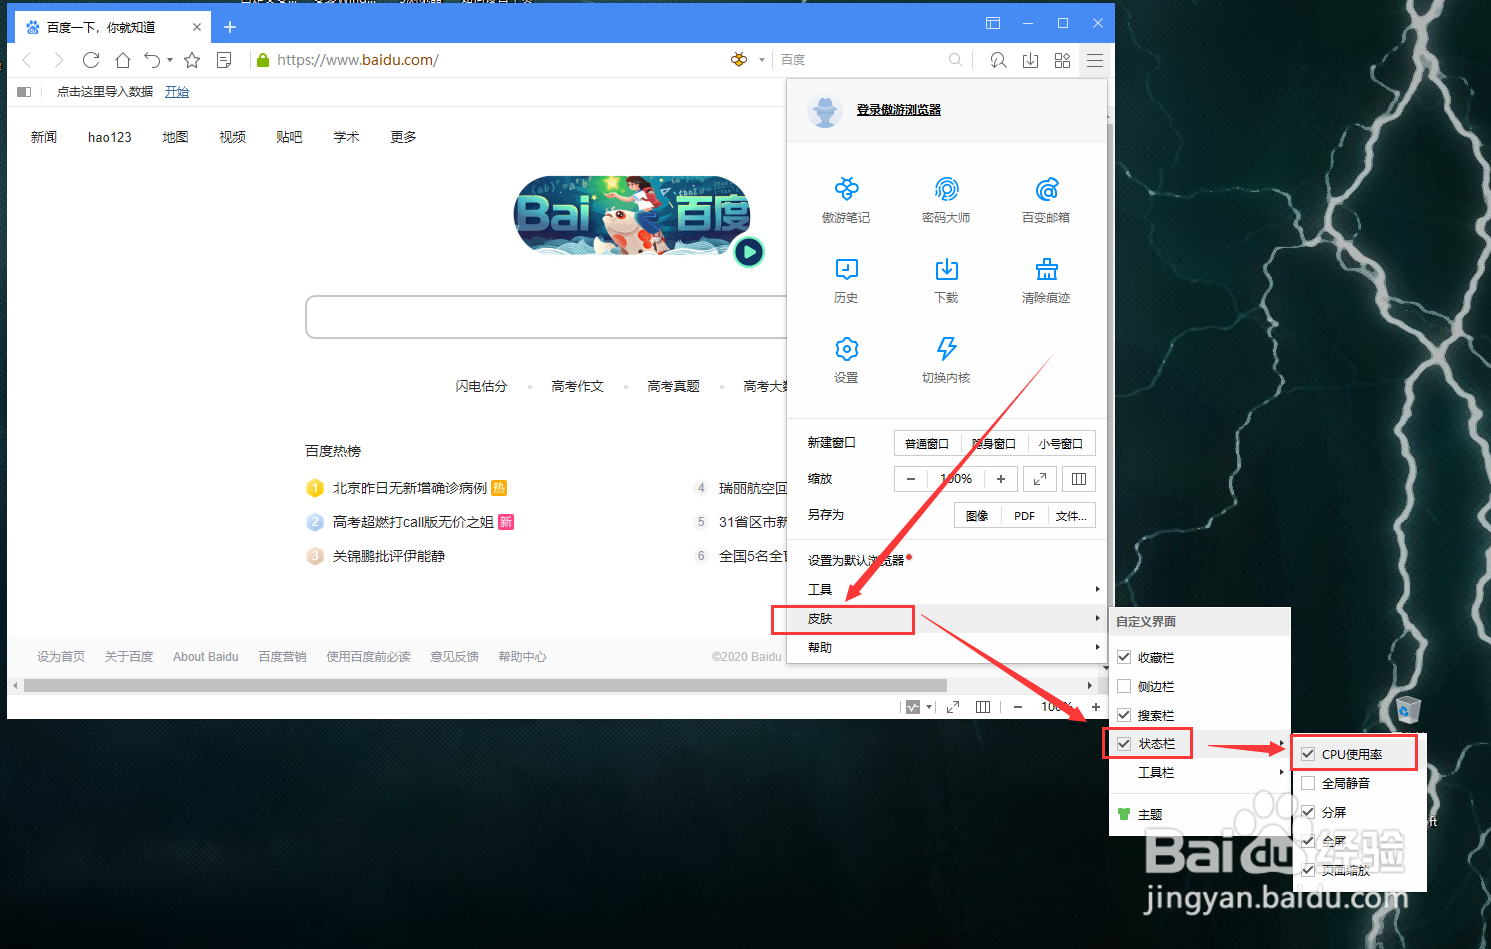Open 新闻 link on Baidu page

coord(44,137)
